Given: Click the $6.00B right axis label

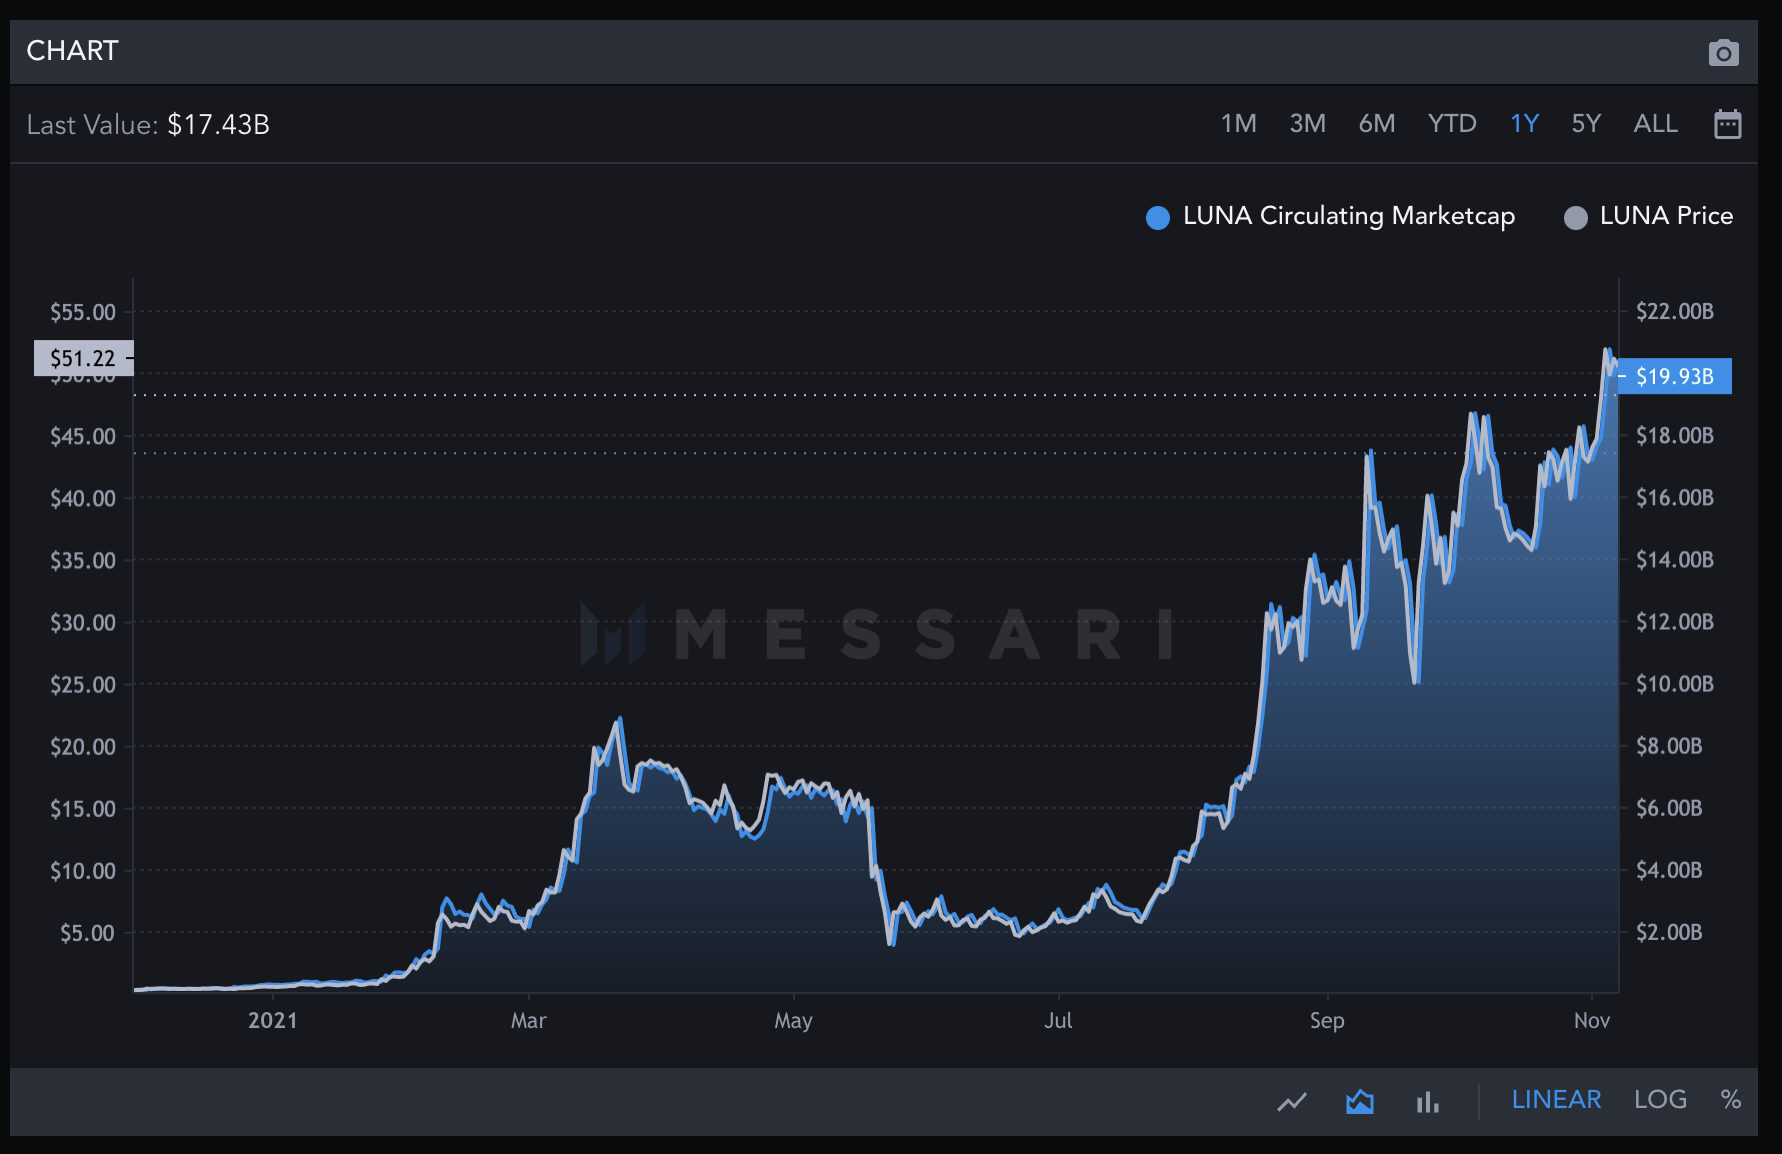Looking at the screenshot, I should [1669, 808].
